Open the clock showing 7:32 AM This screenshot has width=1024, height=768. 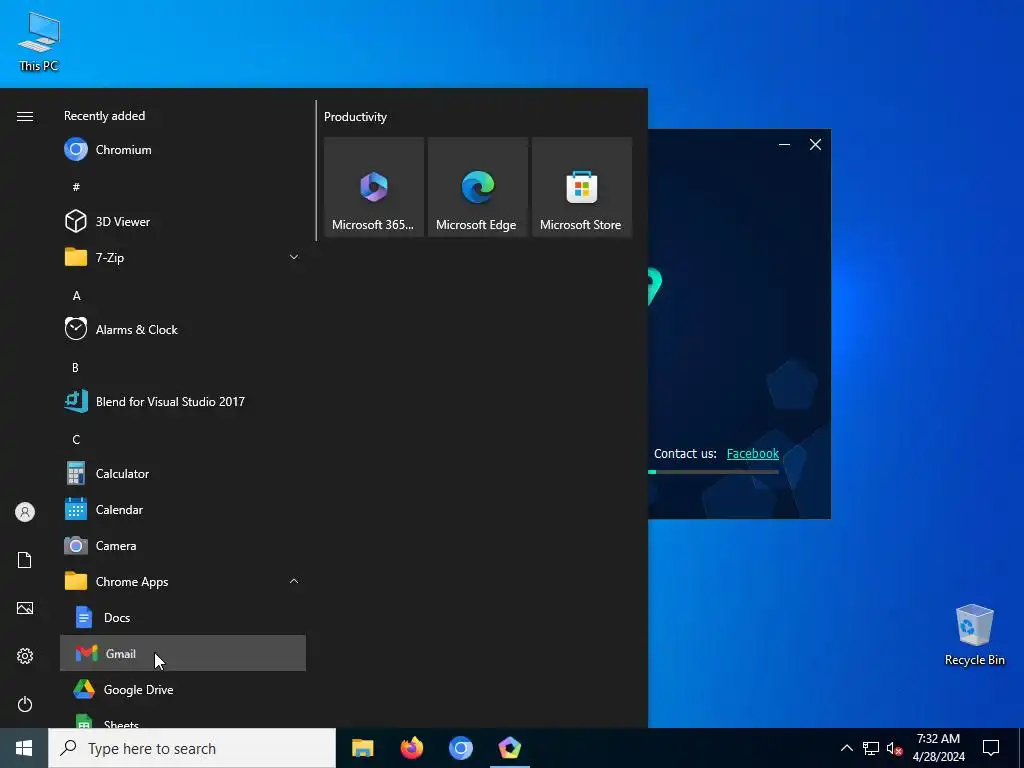click(938, 748)
